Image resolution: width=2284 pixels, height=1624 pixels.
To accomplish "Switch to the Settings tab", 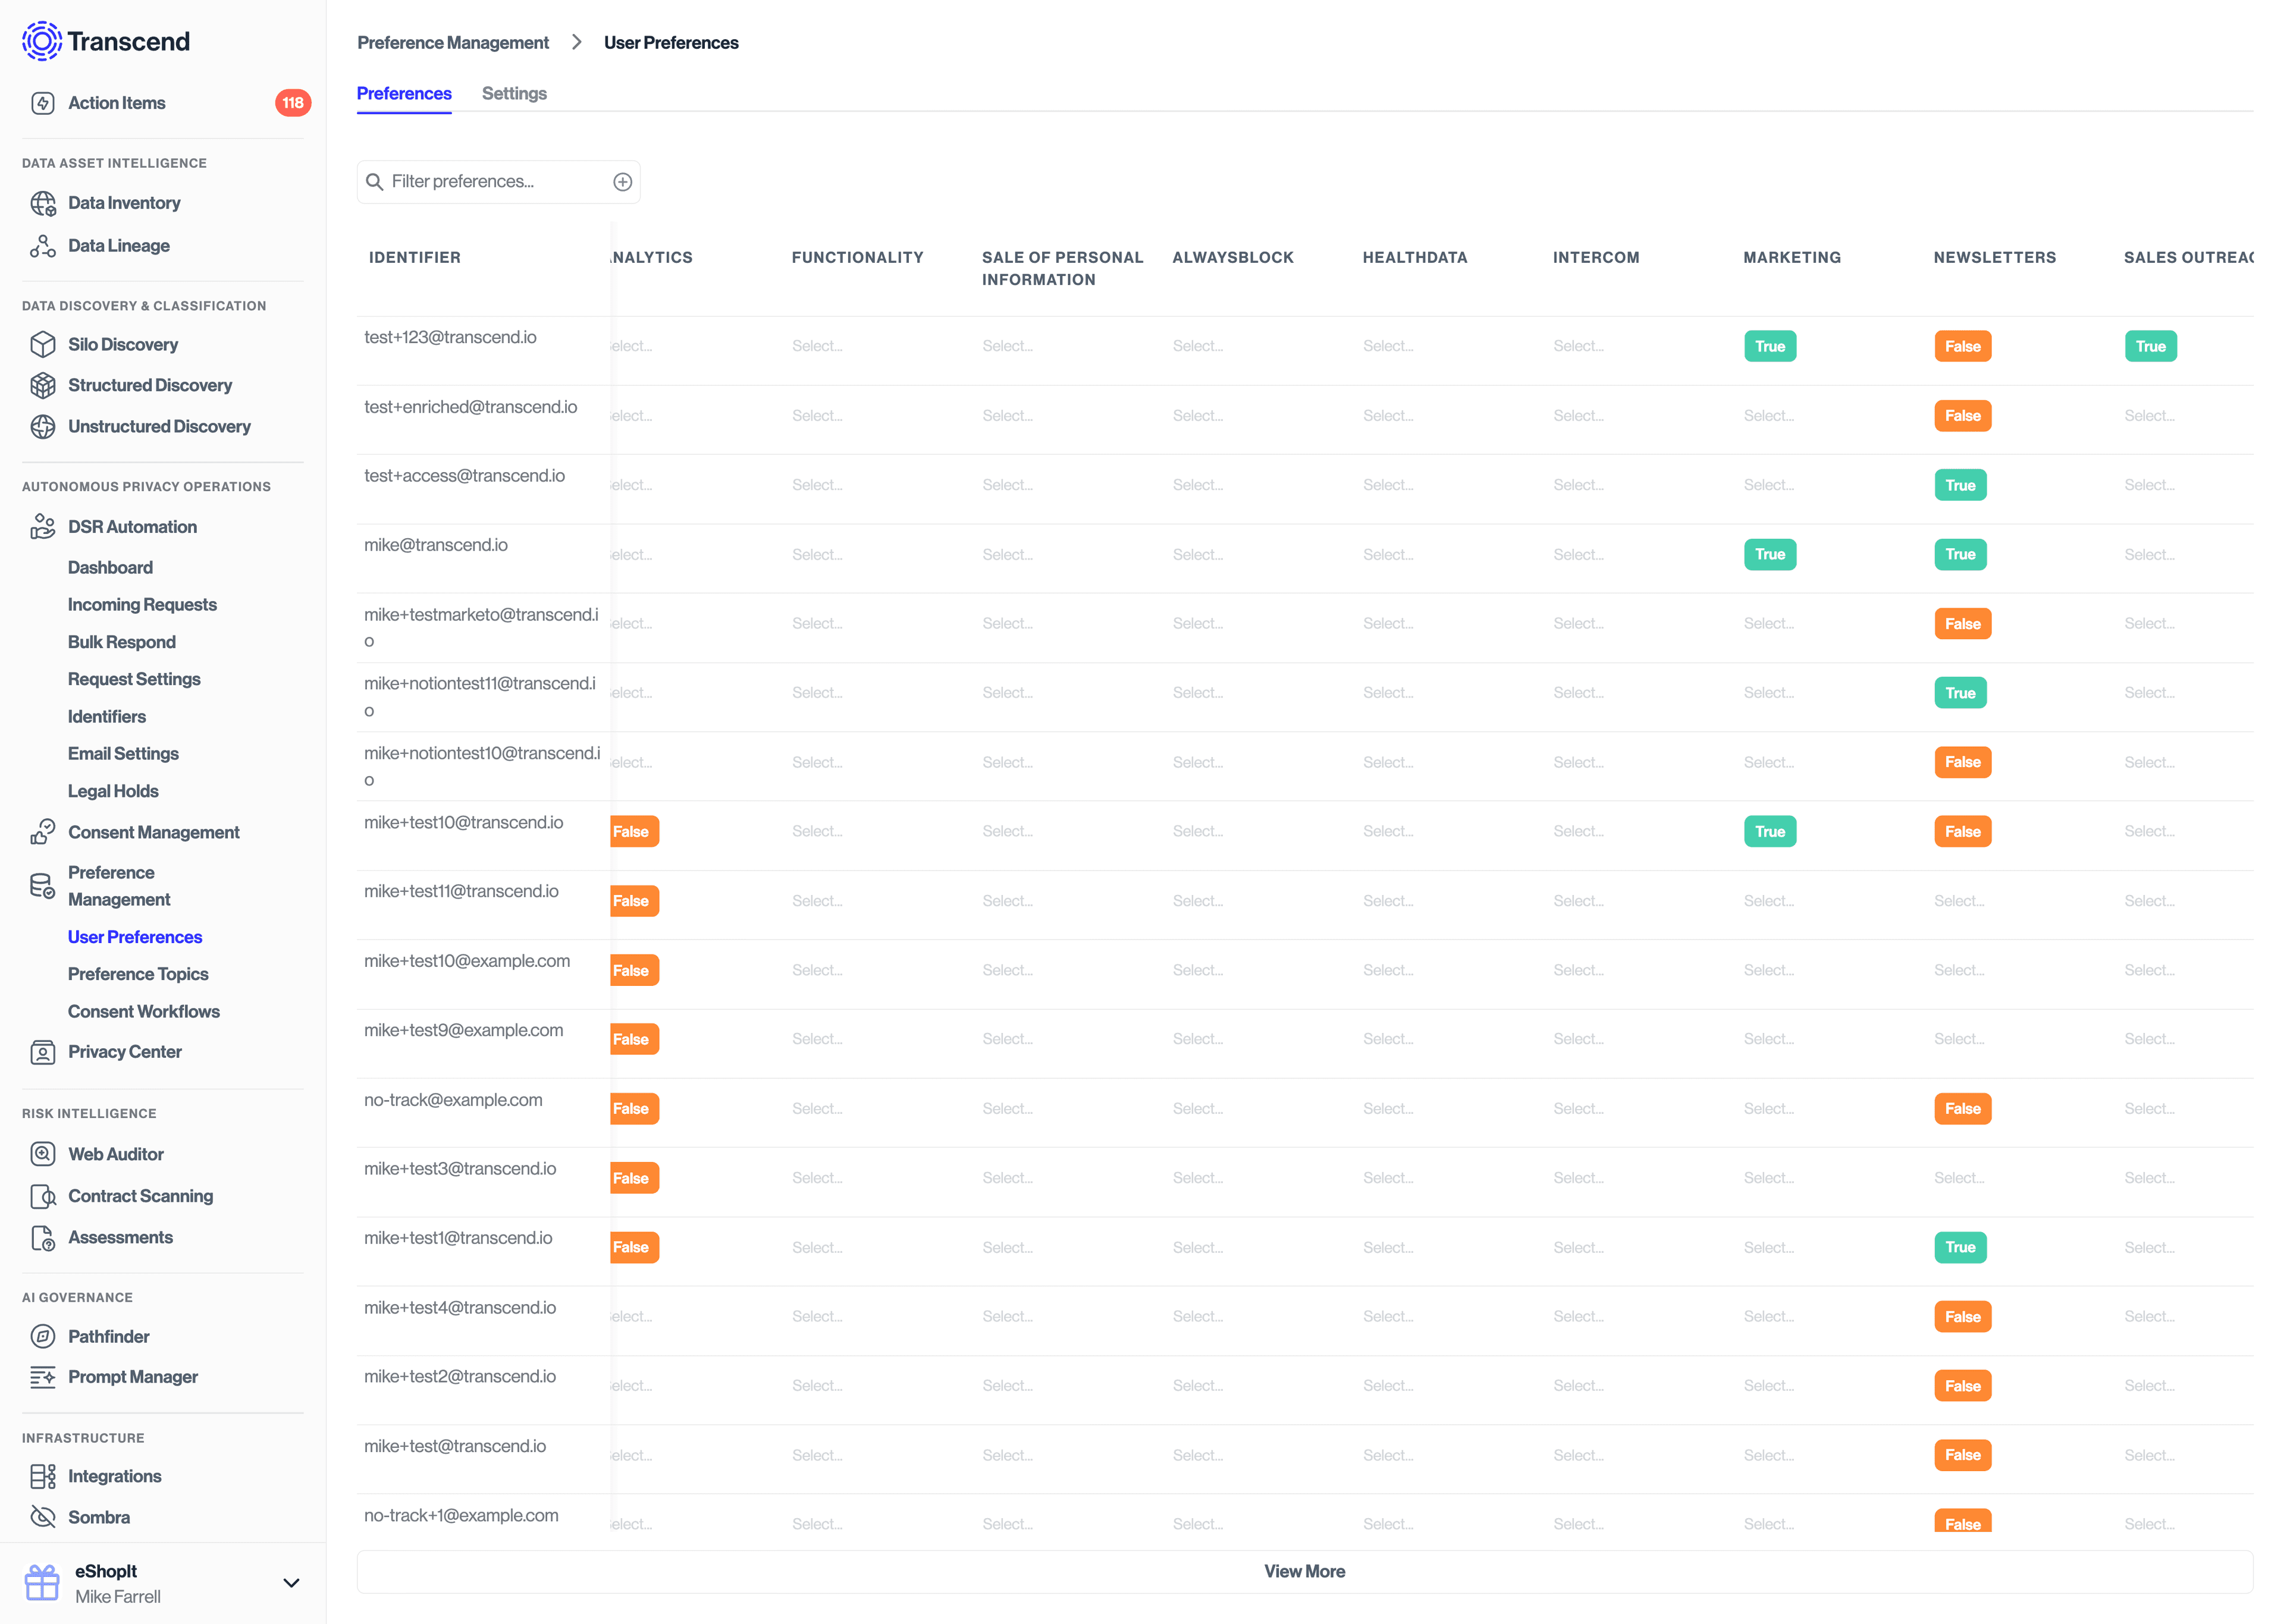I will 514,93.
